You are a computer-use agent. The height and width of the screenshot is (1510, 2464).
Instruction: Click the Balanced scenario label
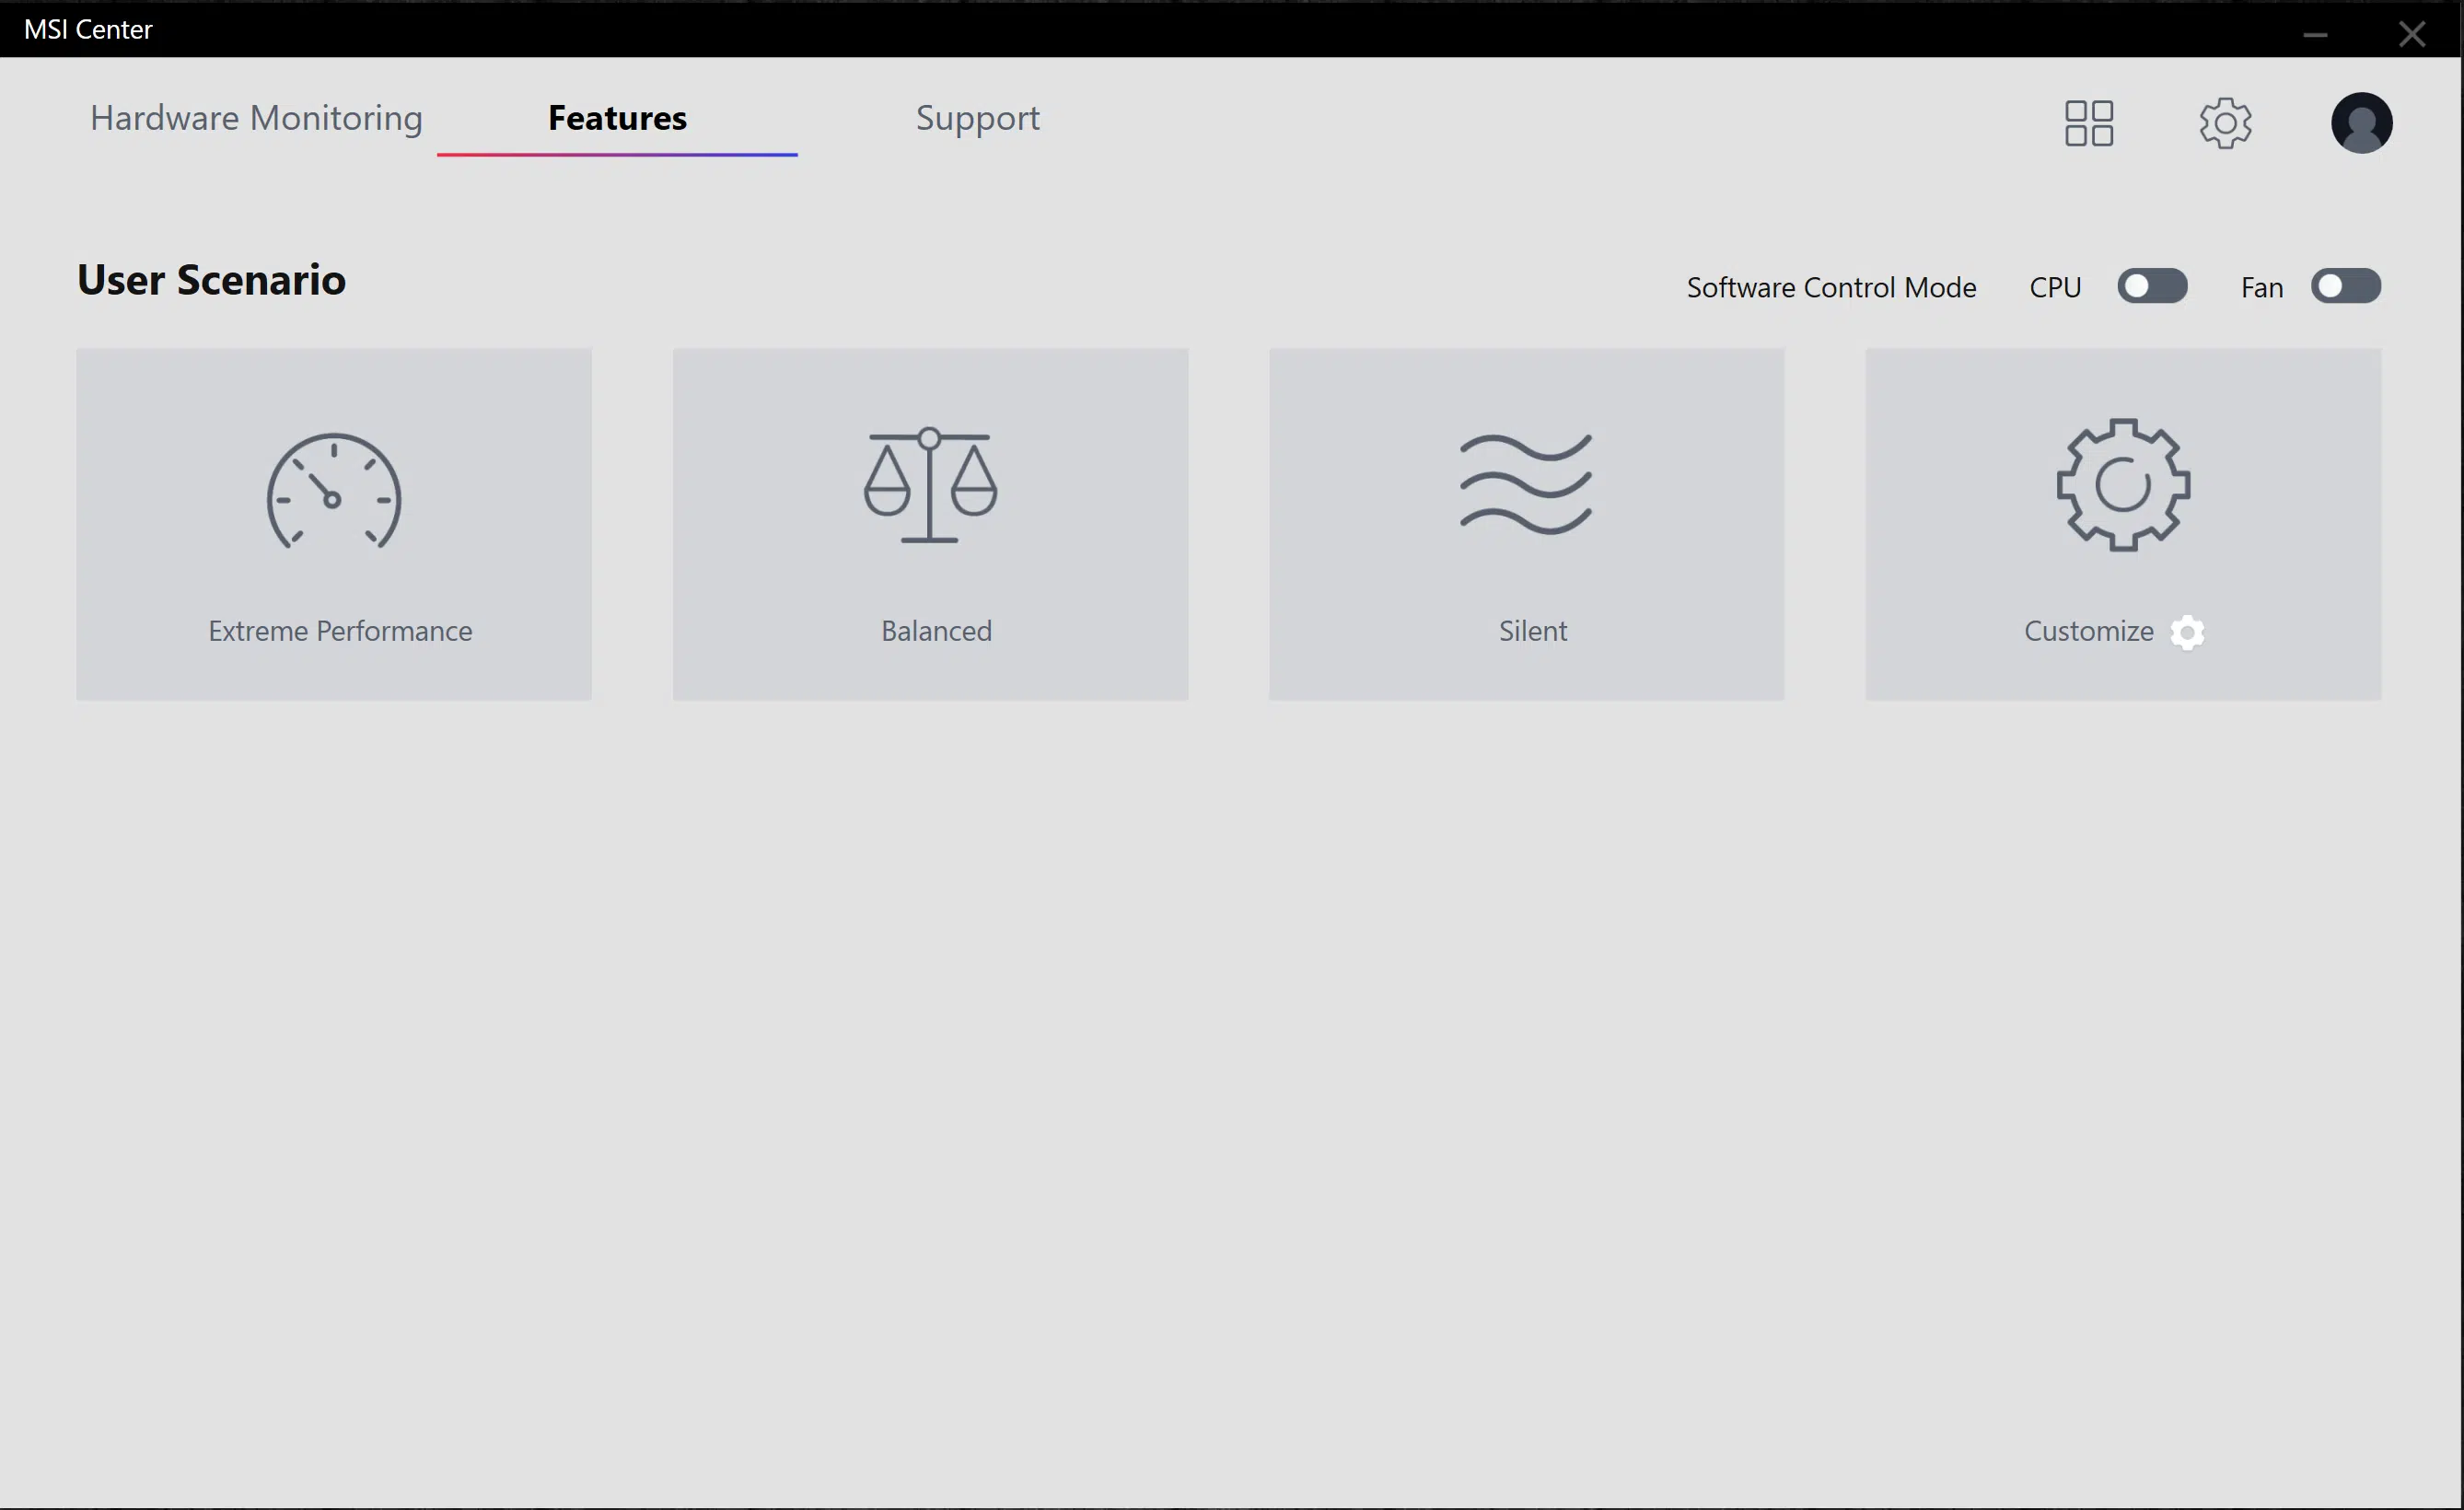tap(936, 631)
